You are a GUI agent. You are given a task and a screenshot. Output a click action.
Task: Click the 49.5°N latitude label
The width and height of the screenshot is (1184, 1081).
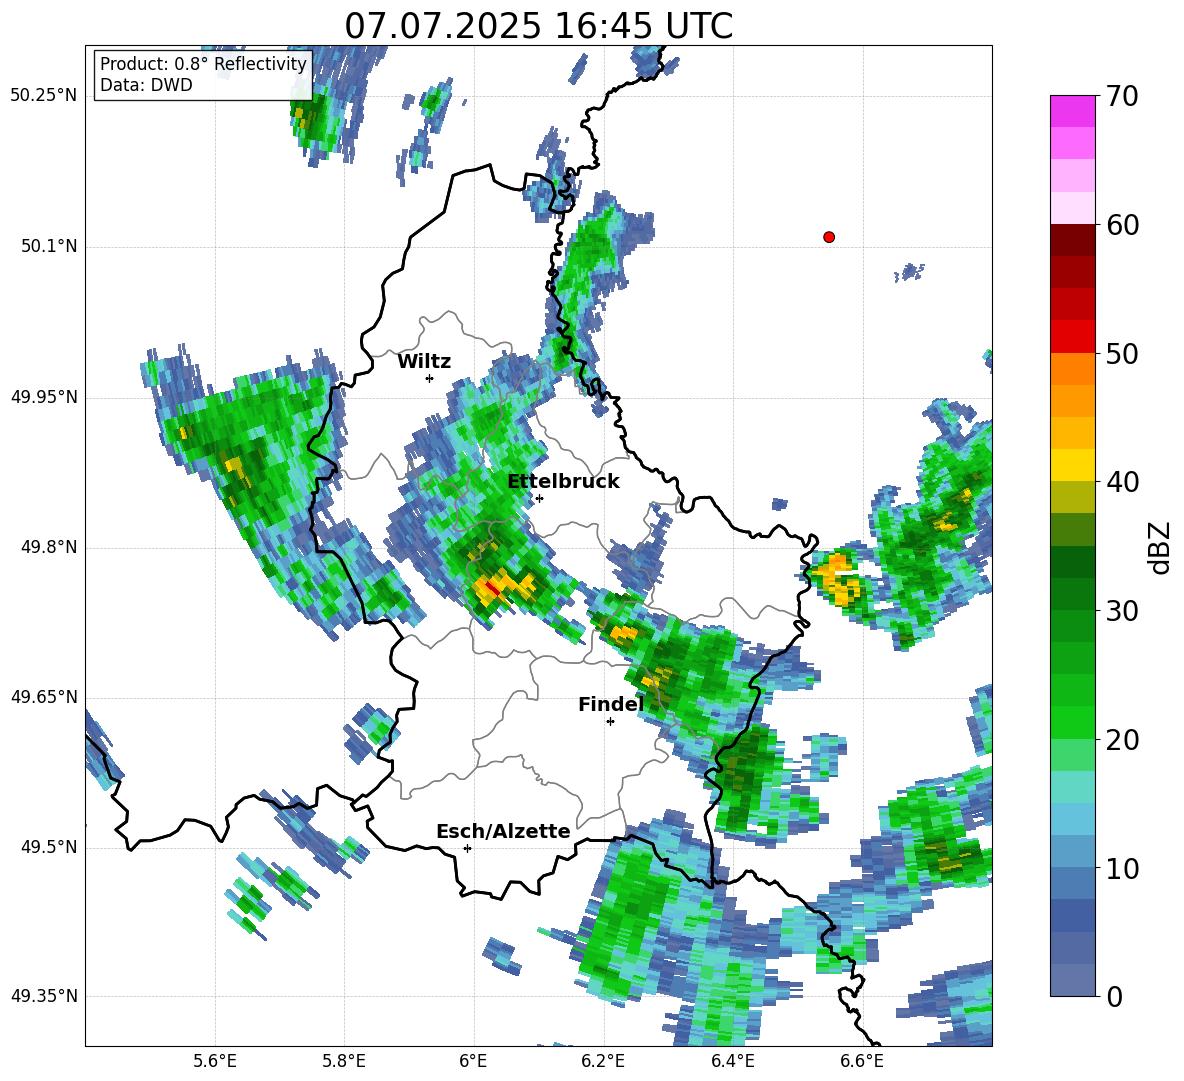click(x=49, y=847)
